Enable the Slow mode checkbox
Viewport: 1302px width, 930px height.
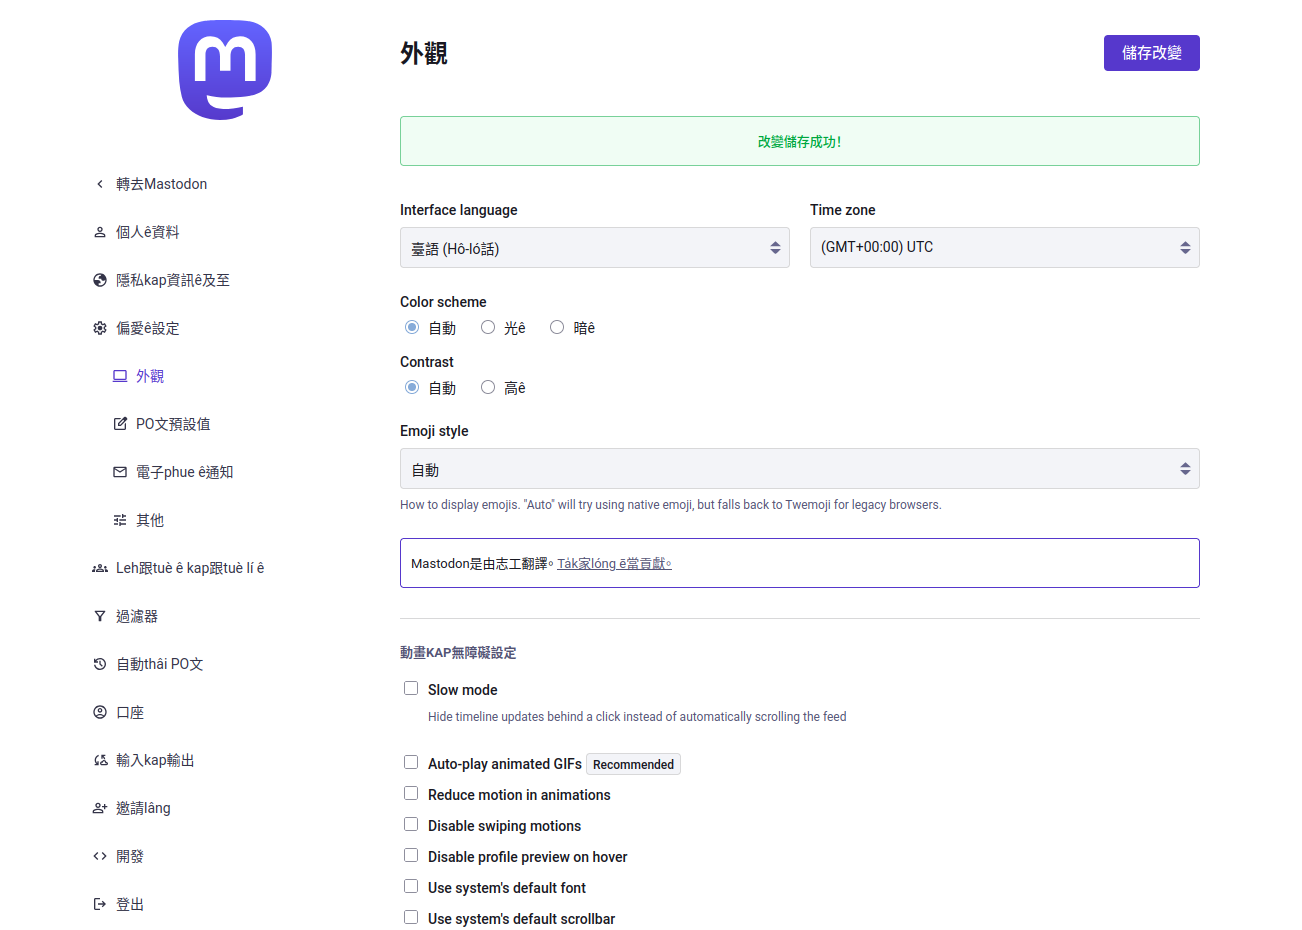coord(411,688)
